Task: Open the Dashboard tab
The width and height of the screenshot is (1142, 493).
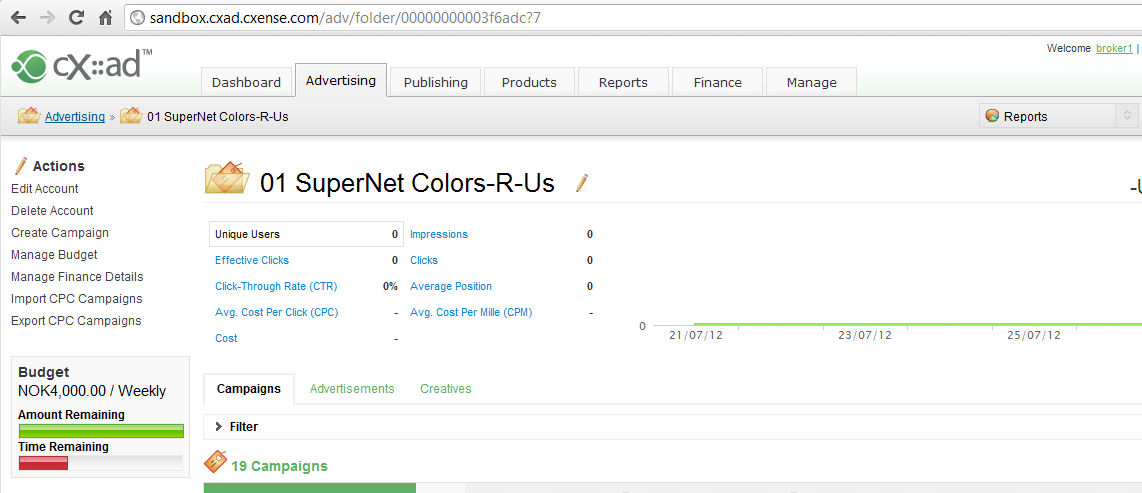Action: [246, 82]
